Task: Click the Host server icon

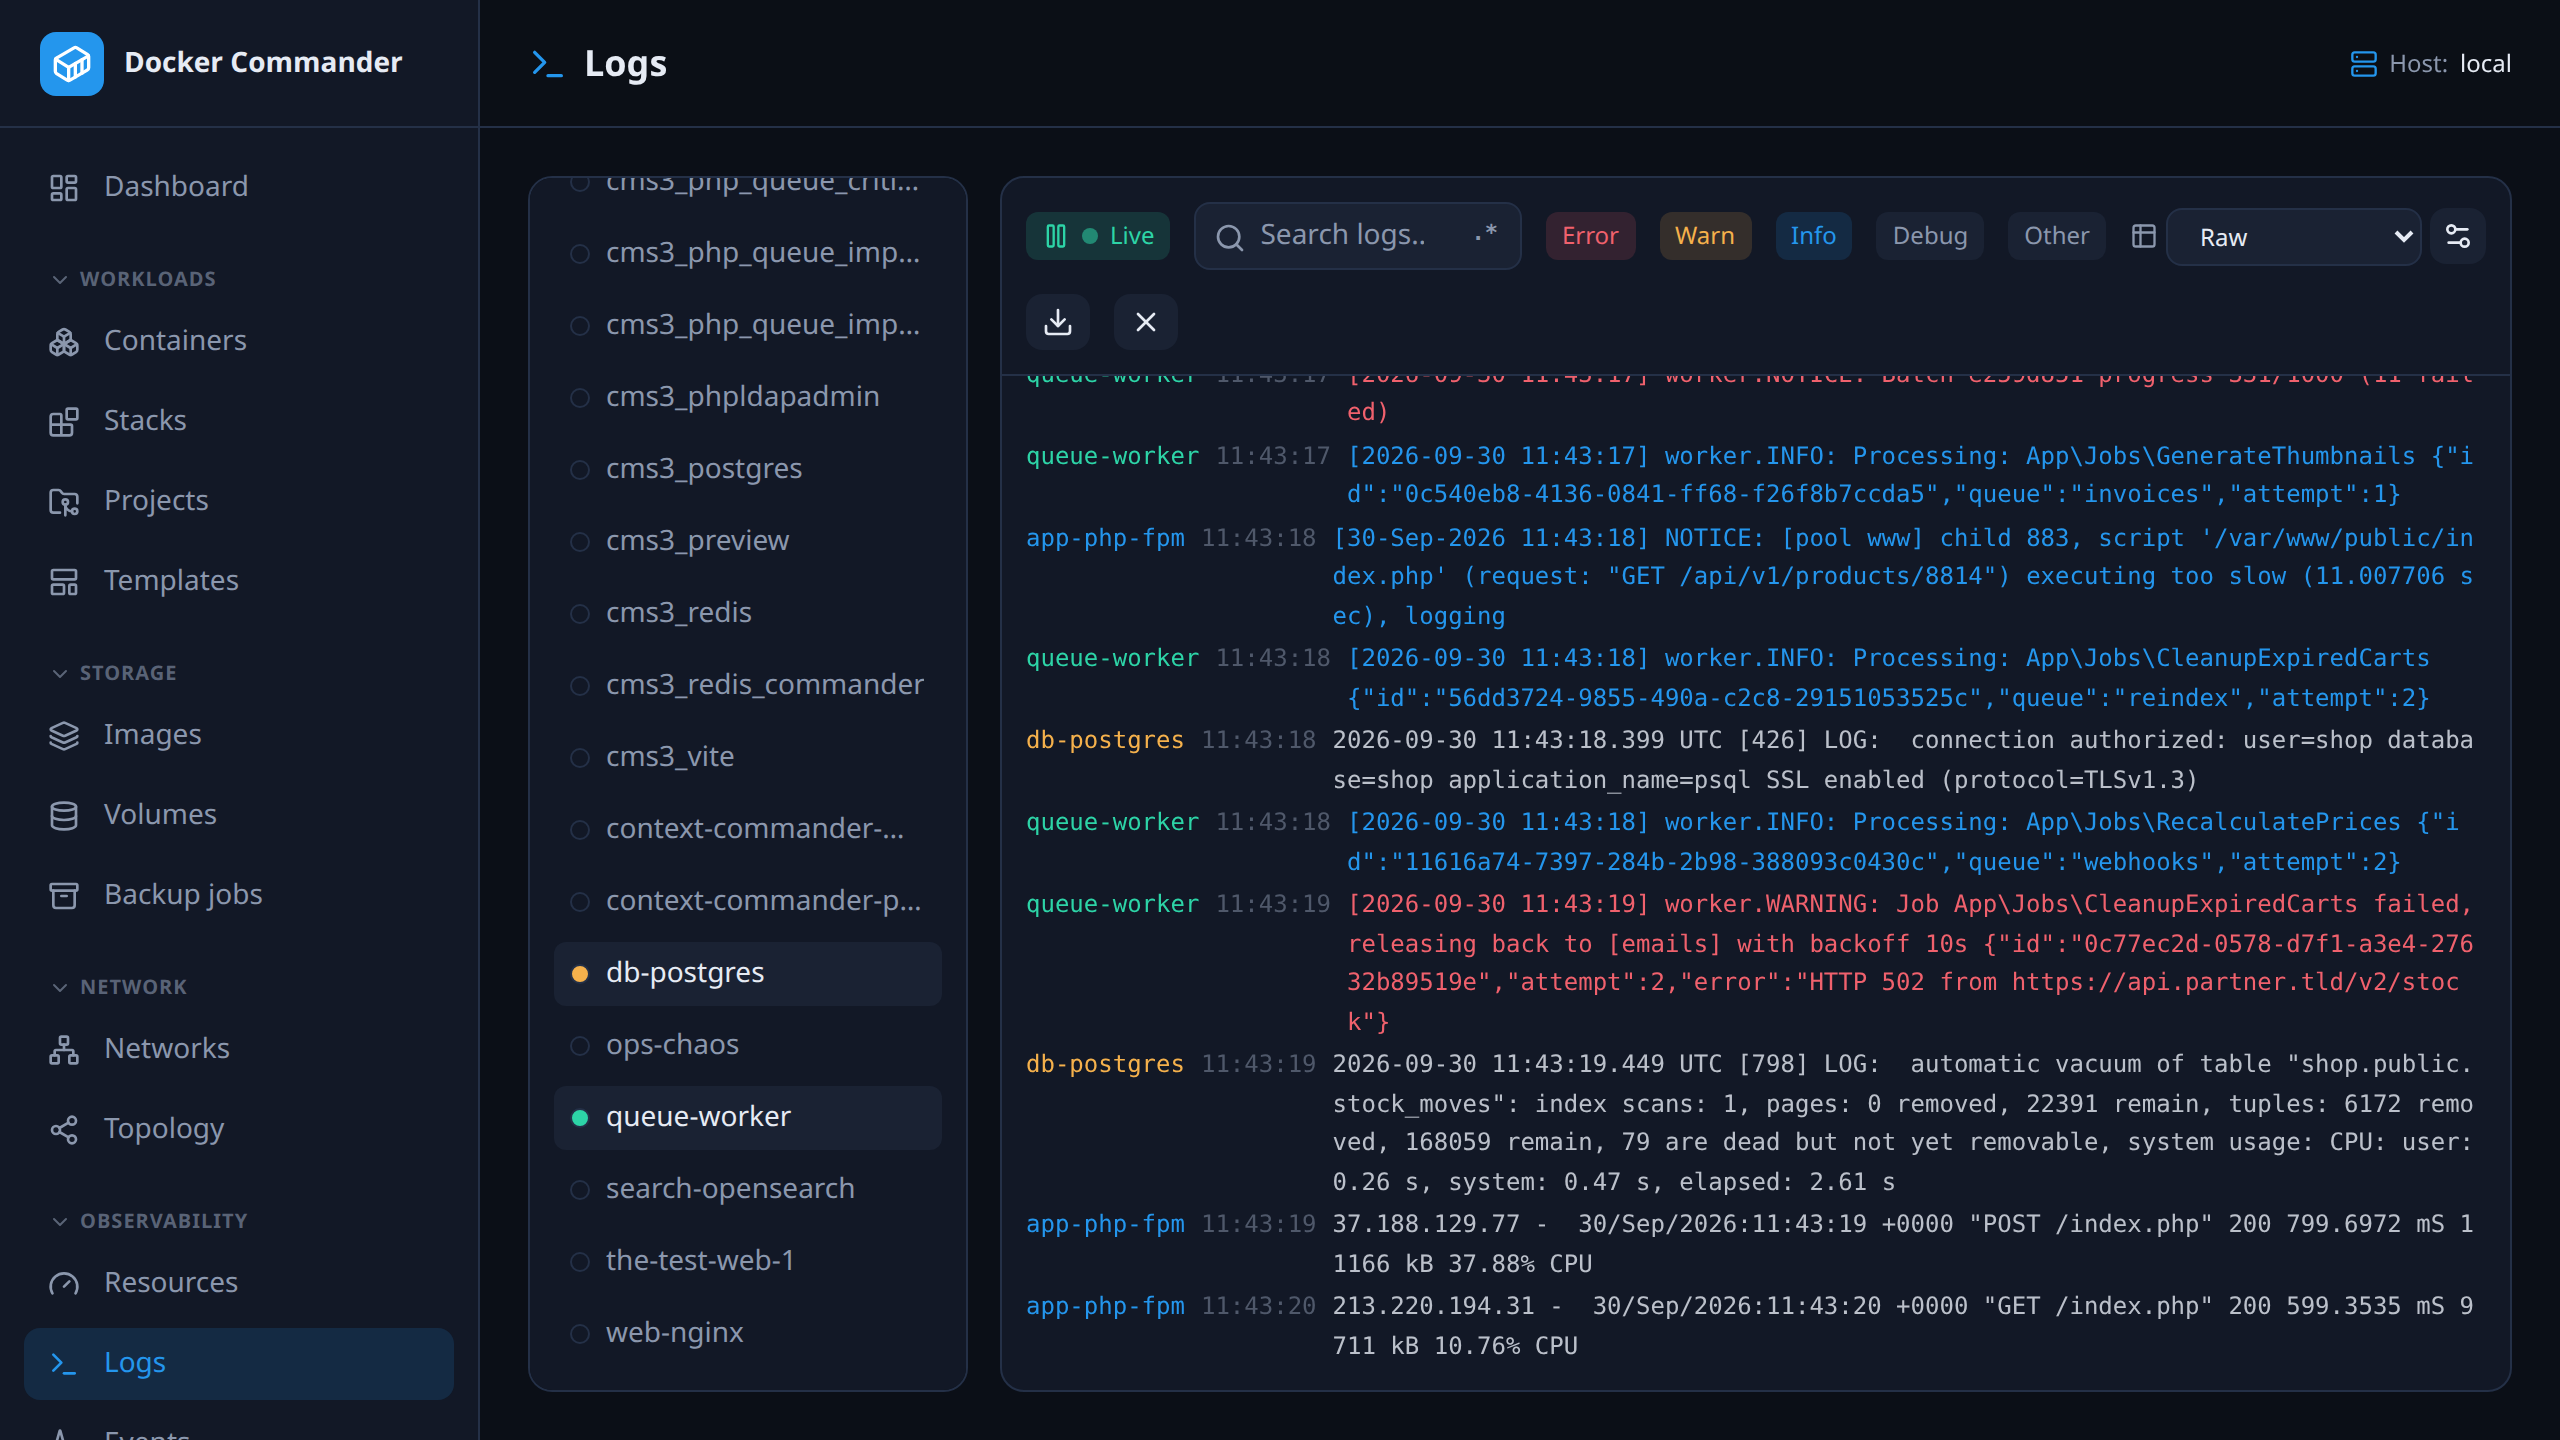Action: [2363, 64]
